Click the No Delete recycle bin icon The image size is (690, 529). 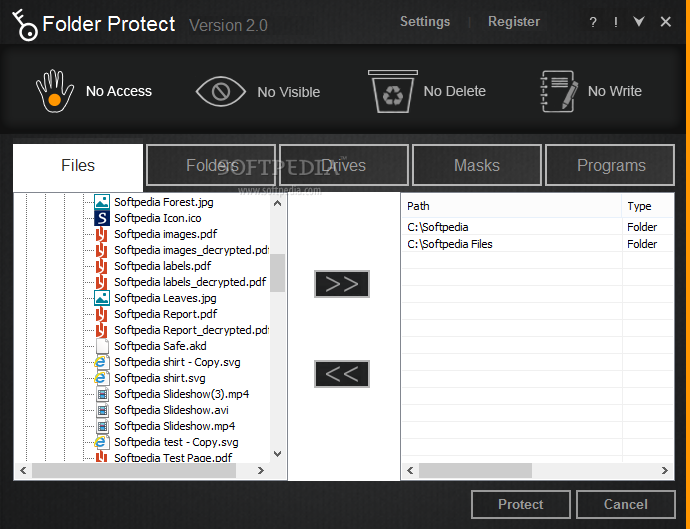393,91
